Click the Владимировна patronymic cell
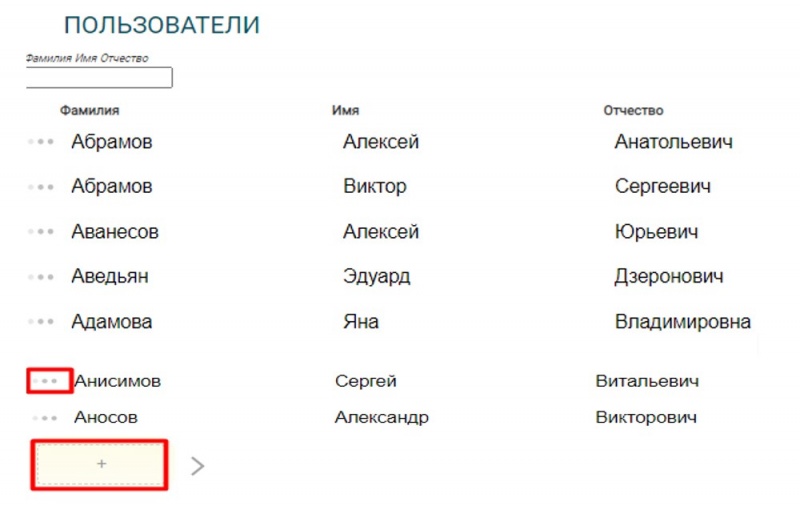800x506 pixels. [x=682, y=322]
